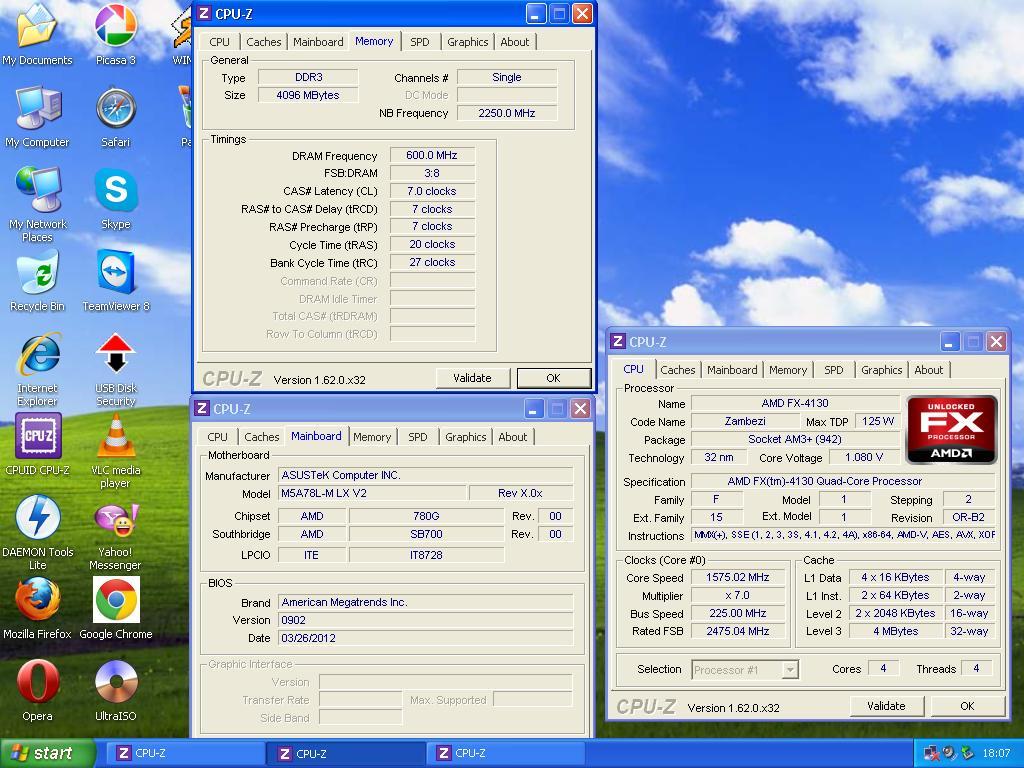1024x768 pixels.
Task: Click CPU-Z title icon in Mainboard window
Action: click(x=202, y=408)
